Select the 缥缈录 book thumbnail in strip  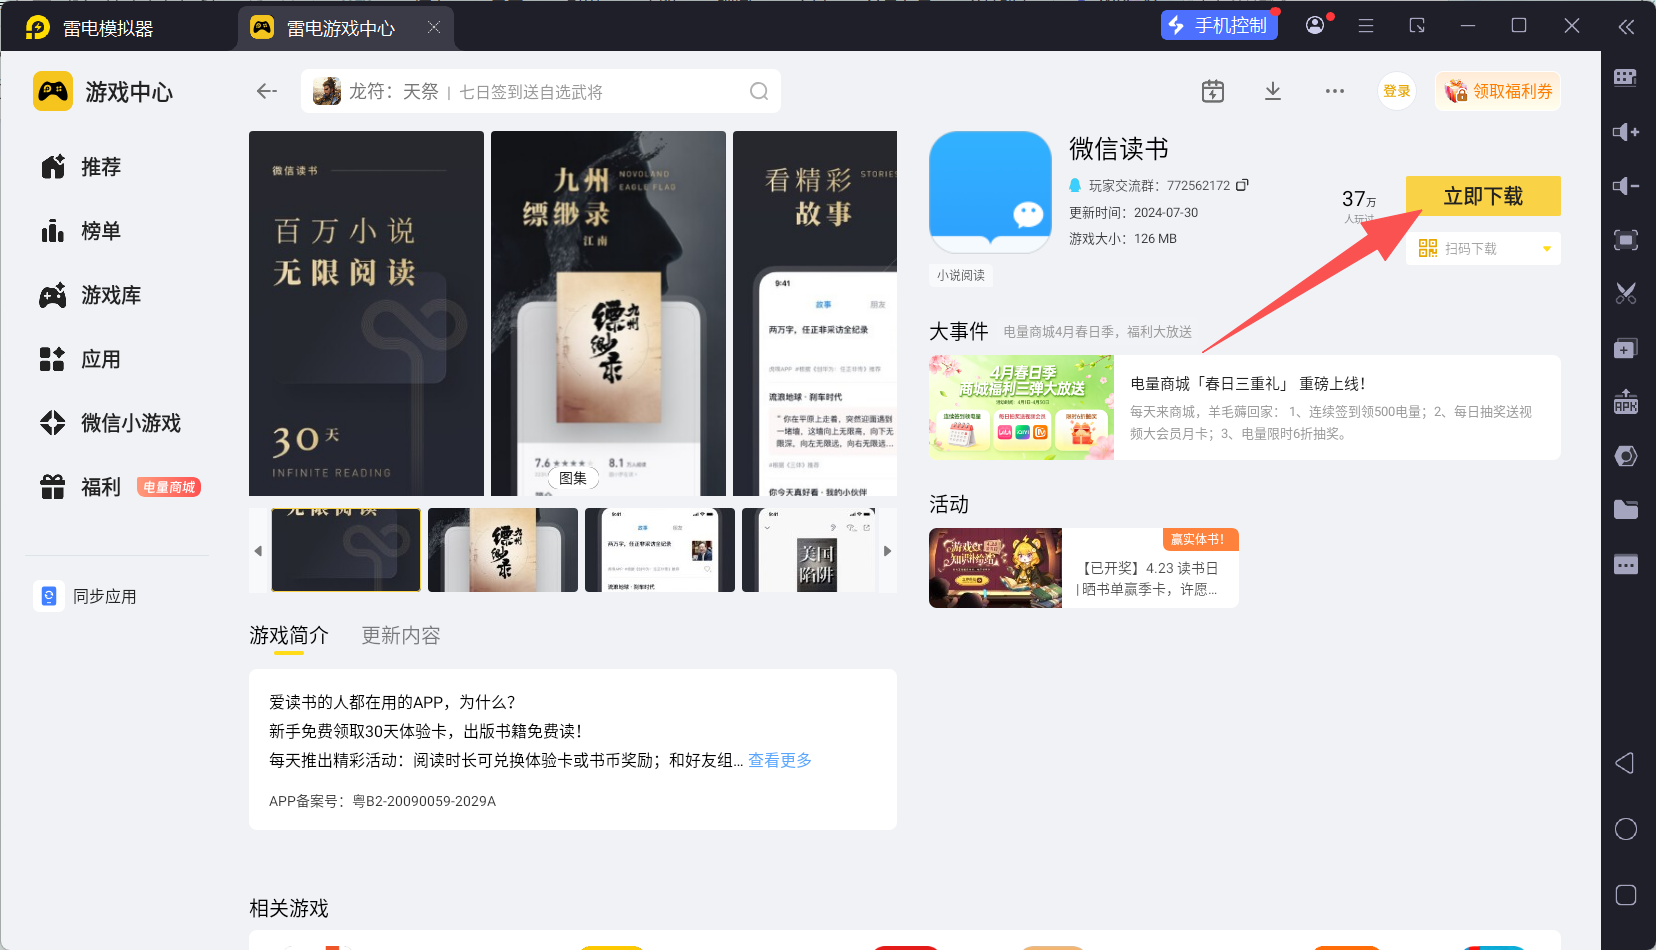pyautogui.click(x=503, y=550)
